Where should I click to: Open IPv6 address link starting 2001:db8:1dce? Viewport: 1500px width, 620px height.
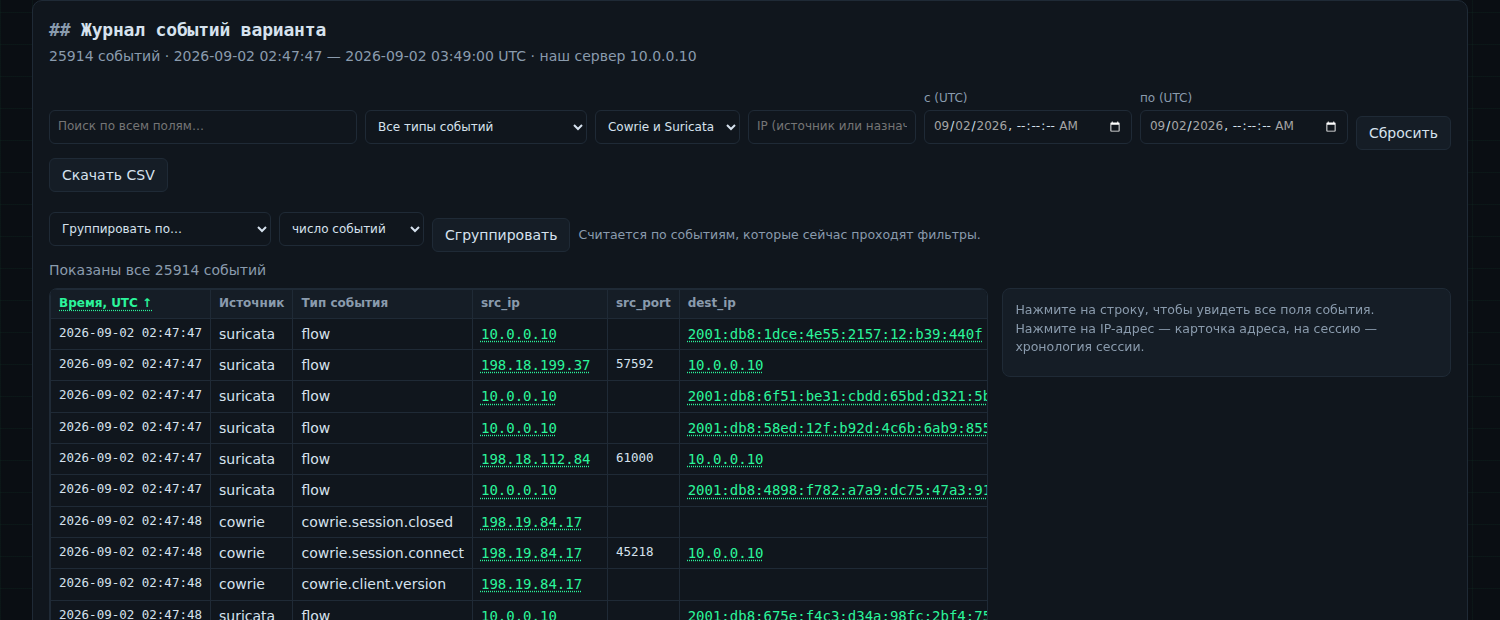pyautogui.click(x=835, y=334)
